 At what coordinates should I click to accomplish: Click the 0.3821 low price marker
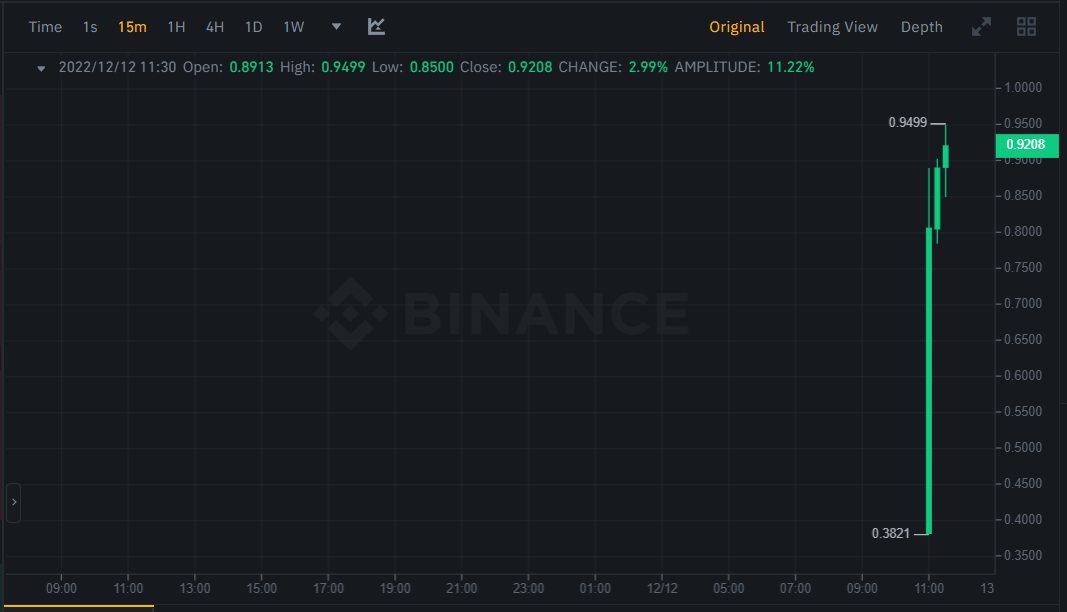[891, 534]
